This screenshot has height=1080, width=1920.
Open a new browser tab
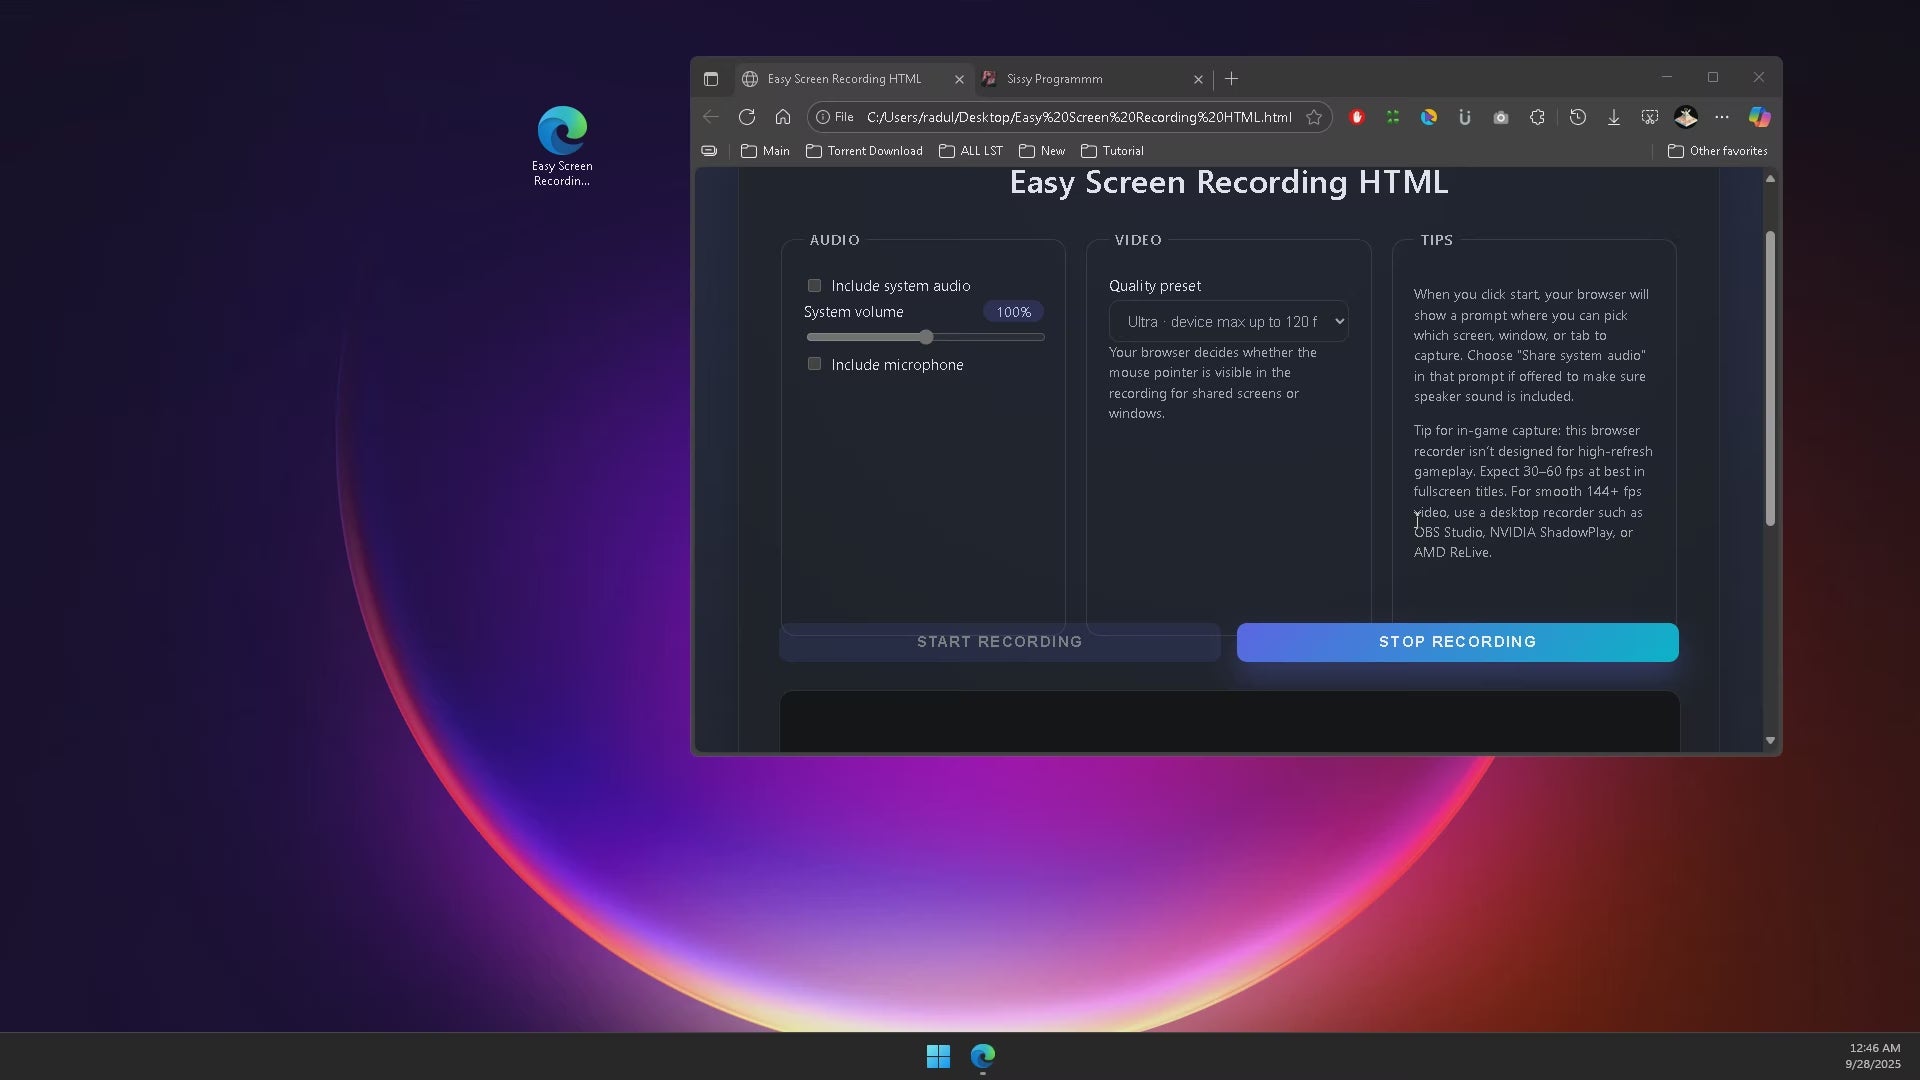click(1231, 79)
